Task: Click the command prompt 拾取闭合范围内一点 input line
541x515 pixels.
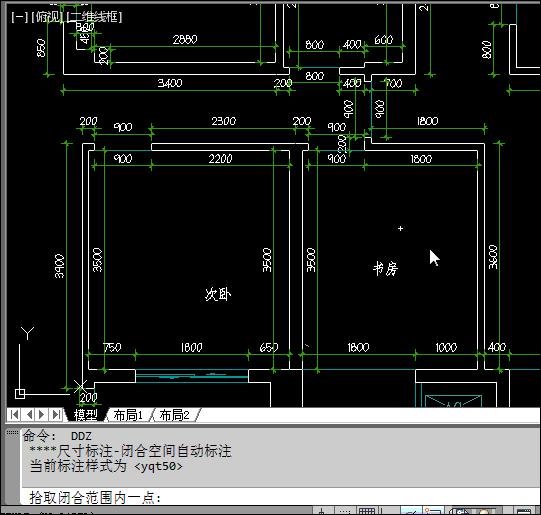Action: pyautogui.click(x=281, y=497)
